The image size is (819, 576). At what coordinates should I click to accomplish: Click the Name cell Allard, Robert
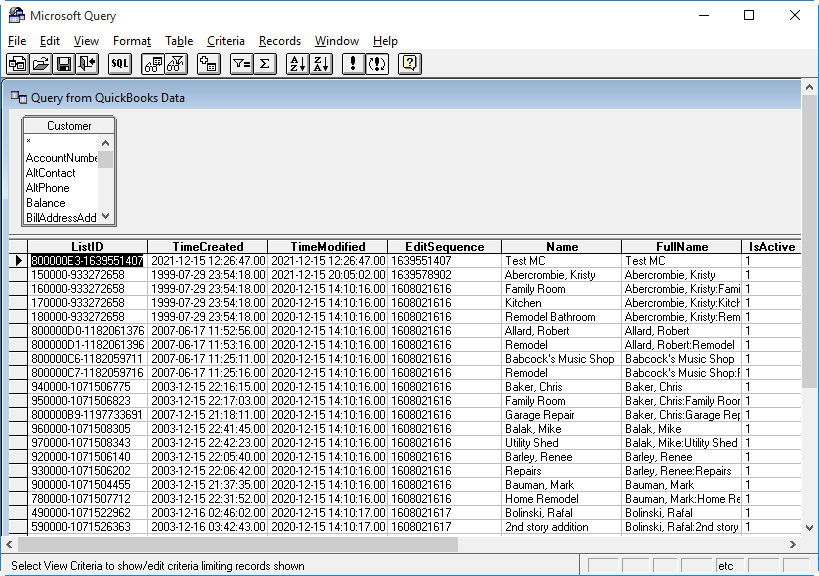pyautogui.click(x=561, y=331)
